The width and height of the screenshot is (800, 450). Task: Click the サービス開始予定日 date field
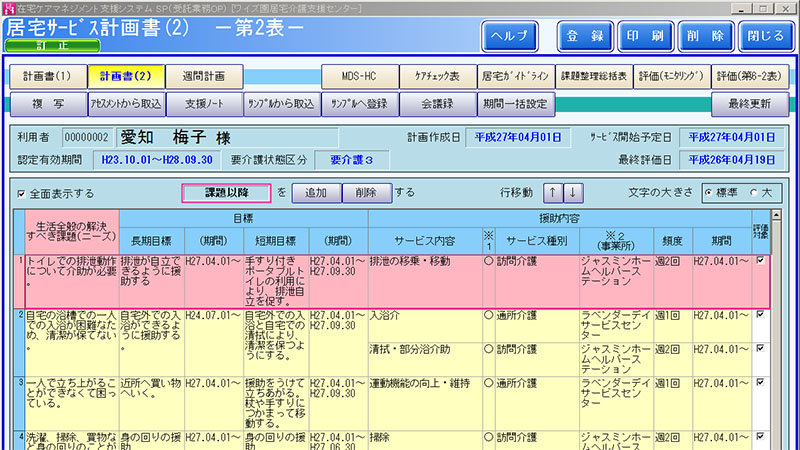click(x=732, y=137)
